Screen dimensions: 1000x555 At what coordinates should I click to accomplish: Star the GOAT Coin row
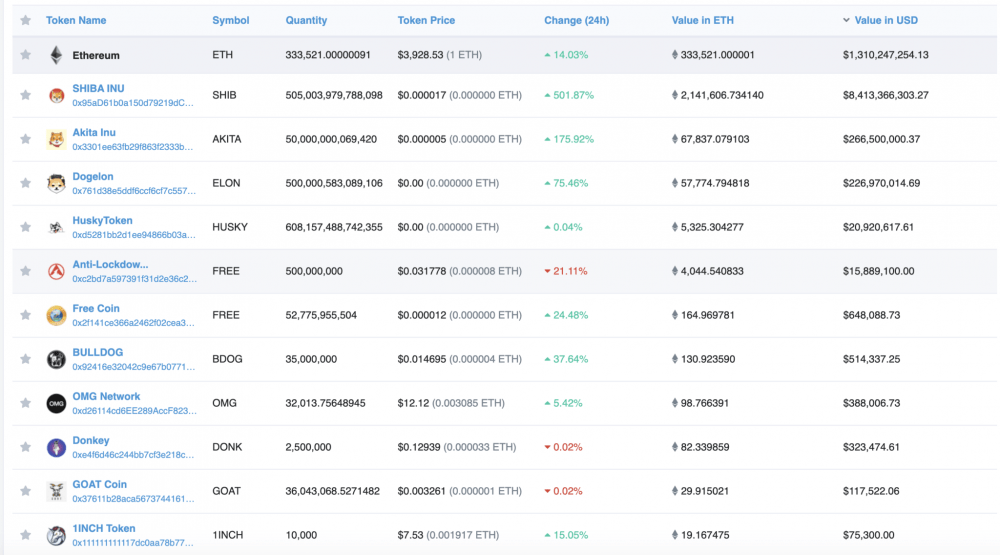click(x=26, y=491)
